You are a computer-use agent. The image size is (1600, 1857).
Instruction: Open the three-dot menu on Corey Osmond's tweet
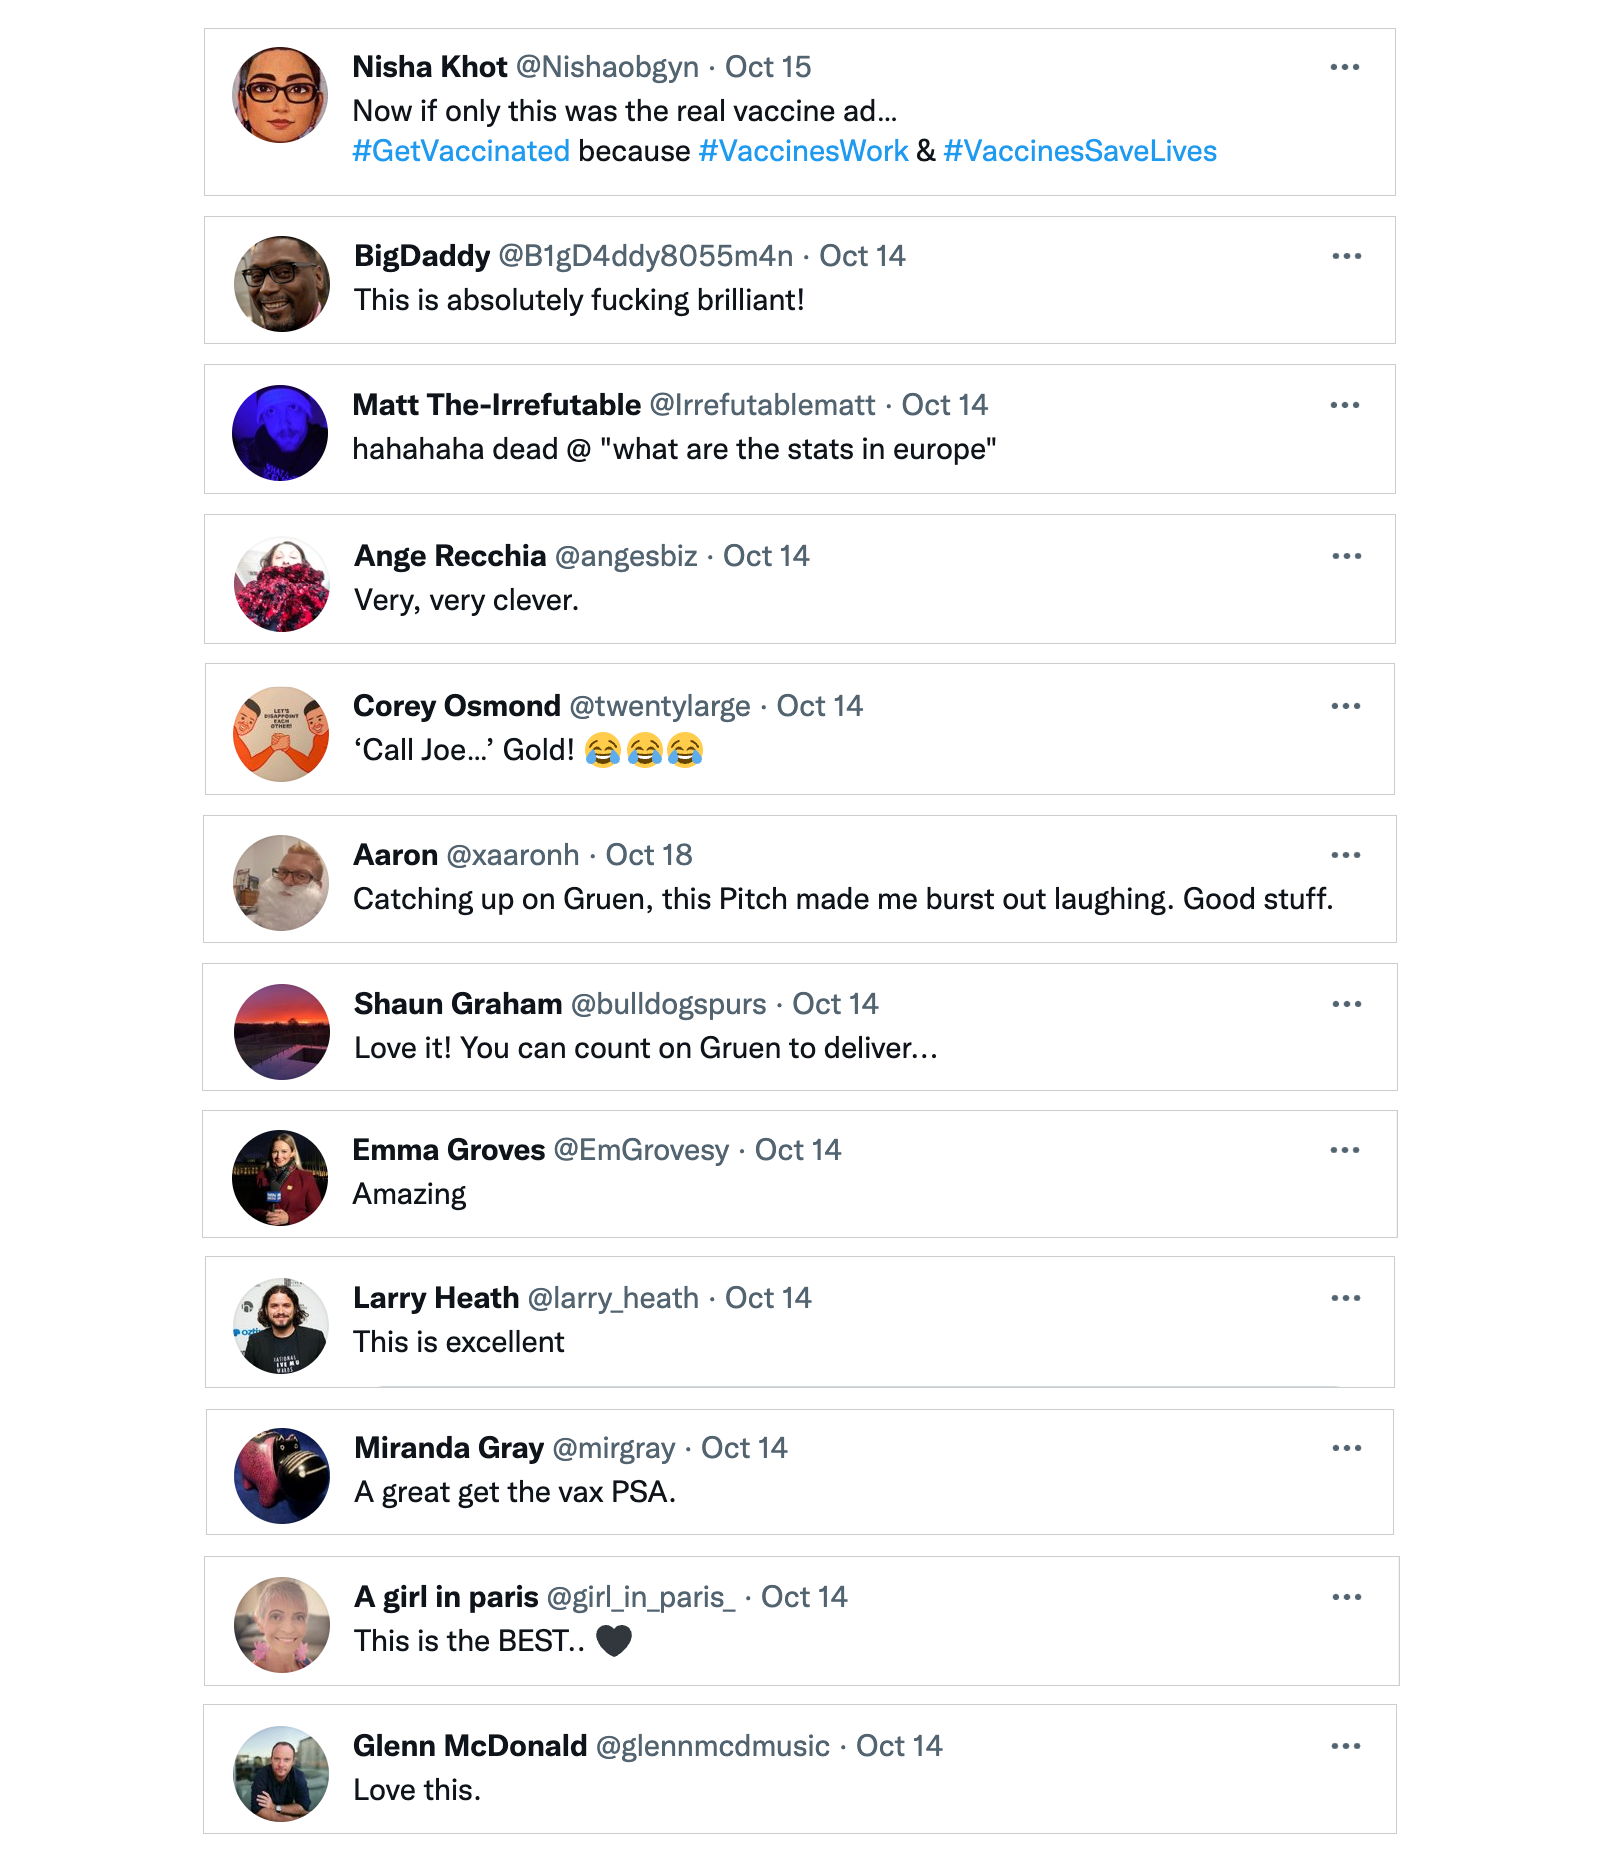pyautogui.click(x=1345, y=706)
